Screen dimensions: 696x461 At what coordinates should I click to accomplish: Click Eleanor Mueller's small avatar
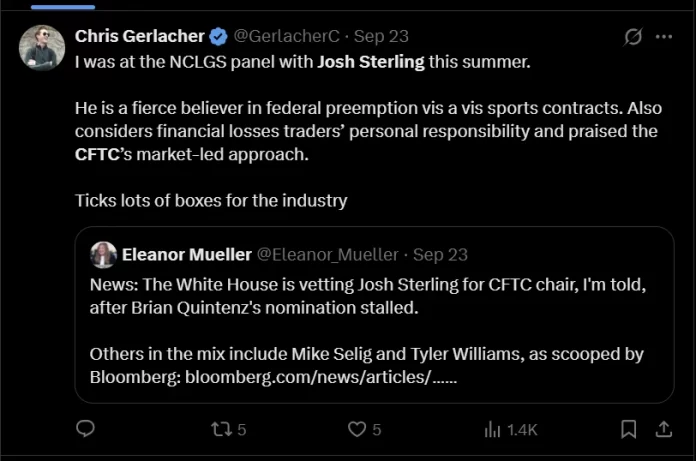[102, 255]
